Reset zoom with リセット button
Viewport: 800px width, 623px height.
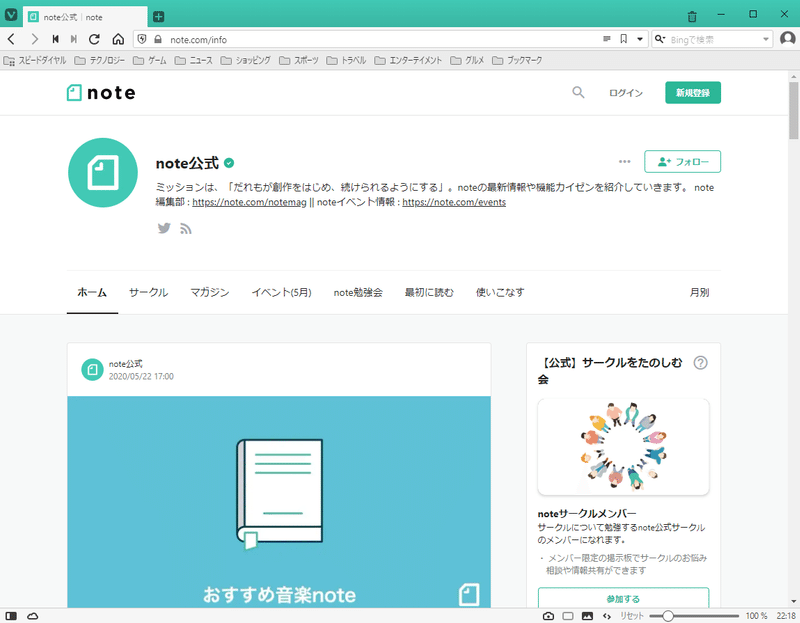tap(632, 616)
